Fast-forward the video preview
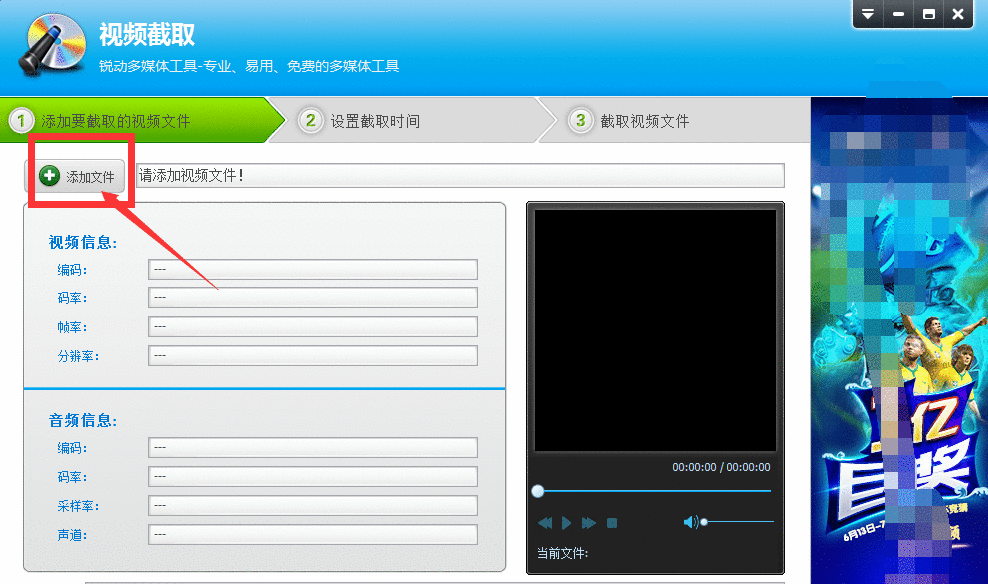This screenshot has width=988, height=584. point(588,522)
